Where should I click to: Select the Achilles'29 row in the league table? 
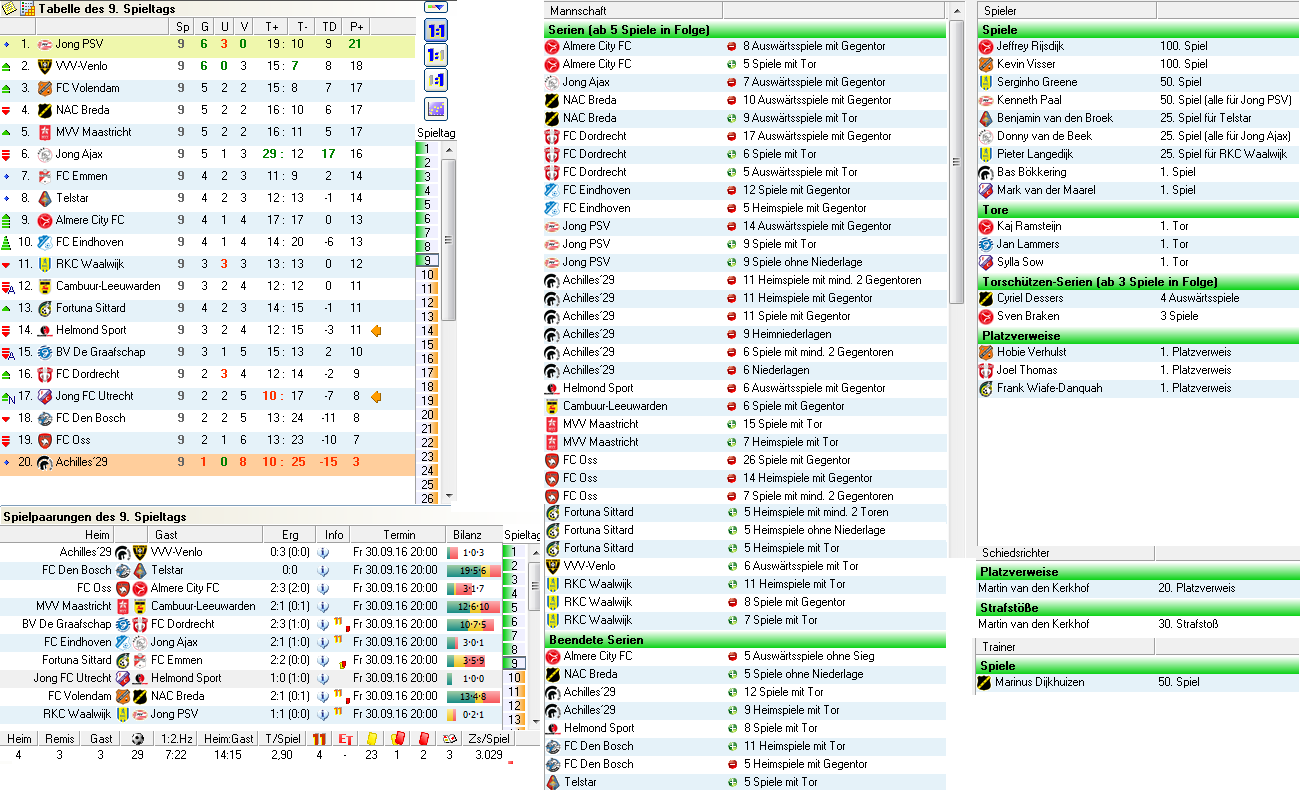207,462
